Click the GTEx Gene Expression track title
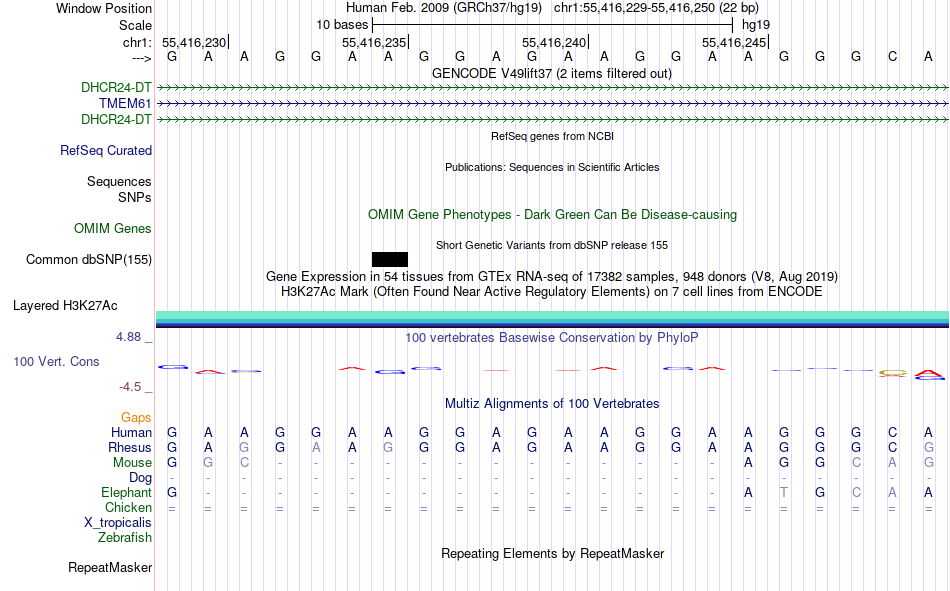Screen dimensions: 950x591 552,276
